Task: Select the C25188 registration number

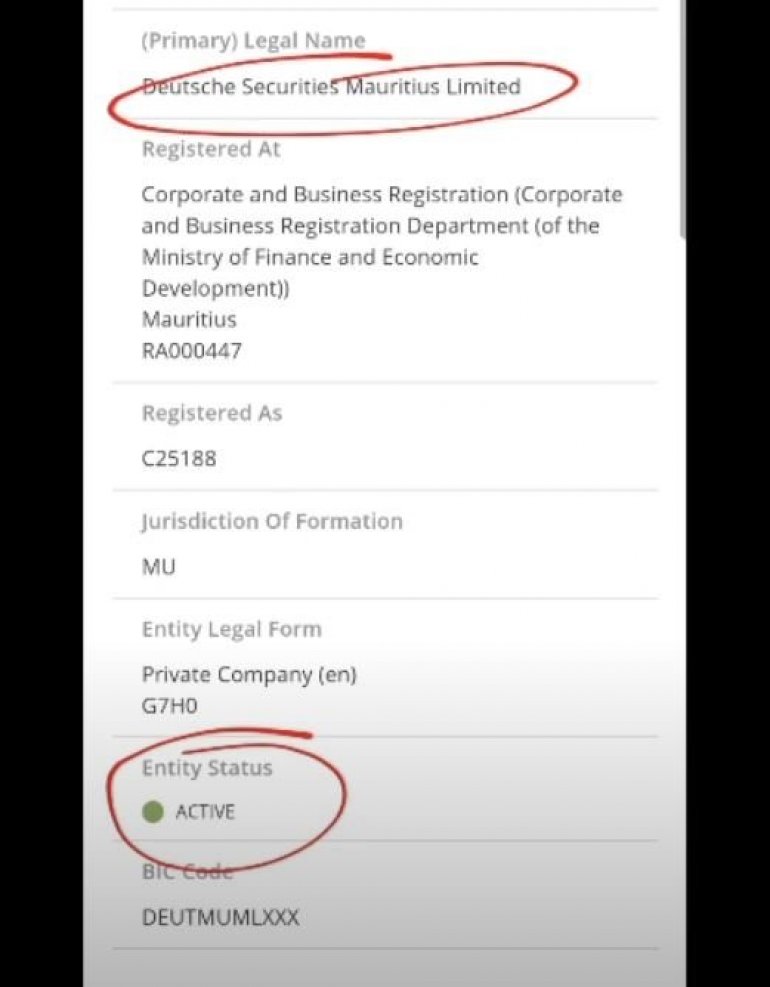Action: [x=179, y=459]
